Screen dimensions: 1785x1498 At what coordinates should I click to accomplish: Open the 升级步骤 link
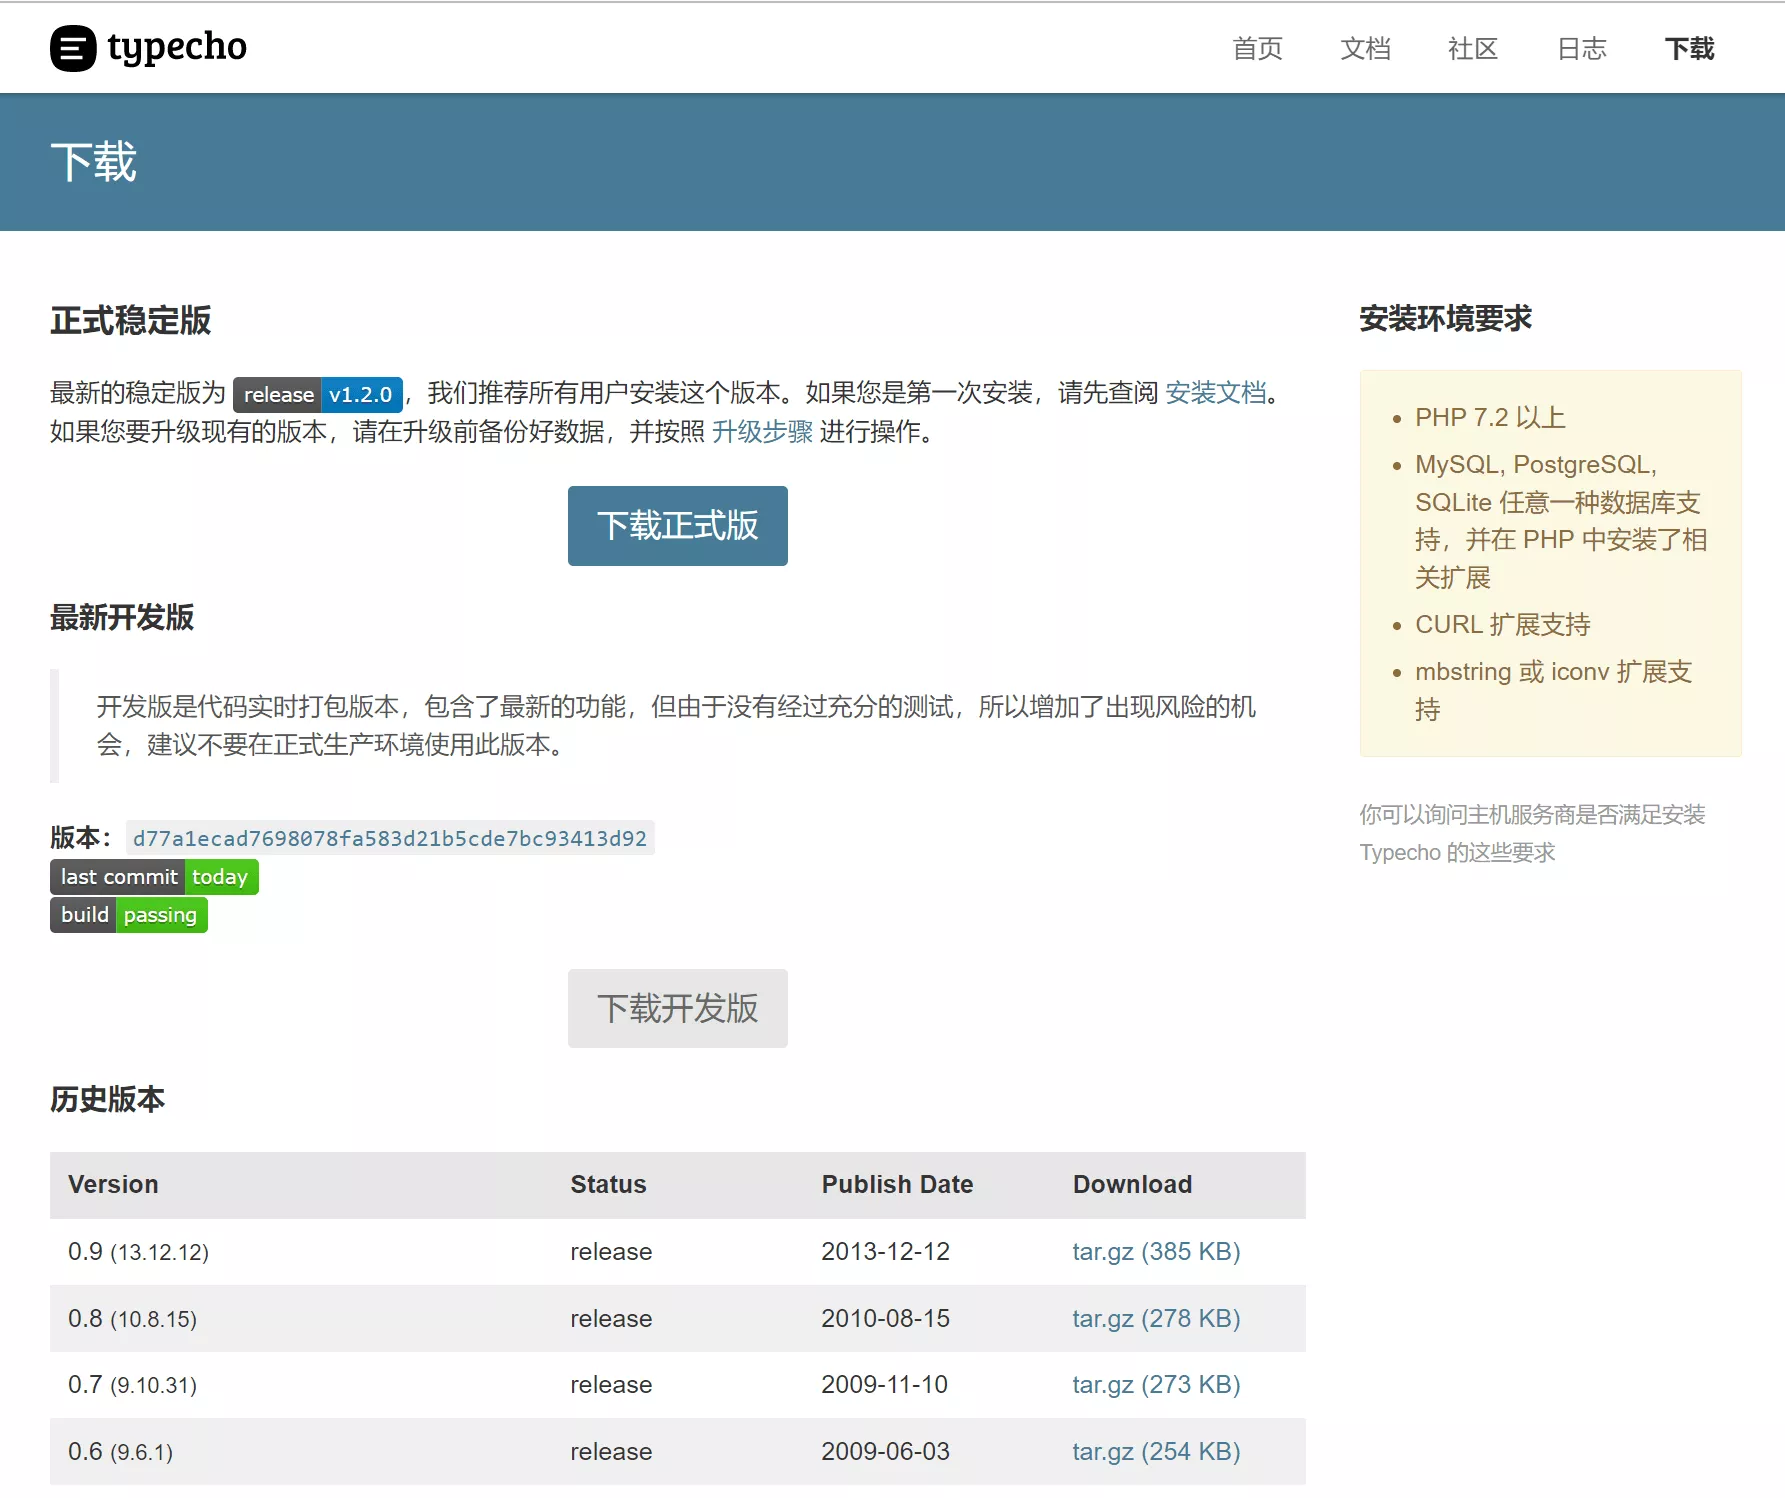tap(762, 432)
